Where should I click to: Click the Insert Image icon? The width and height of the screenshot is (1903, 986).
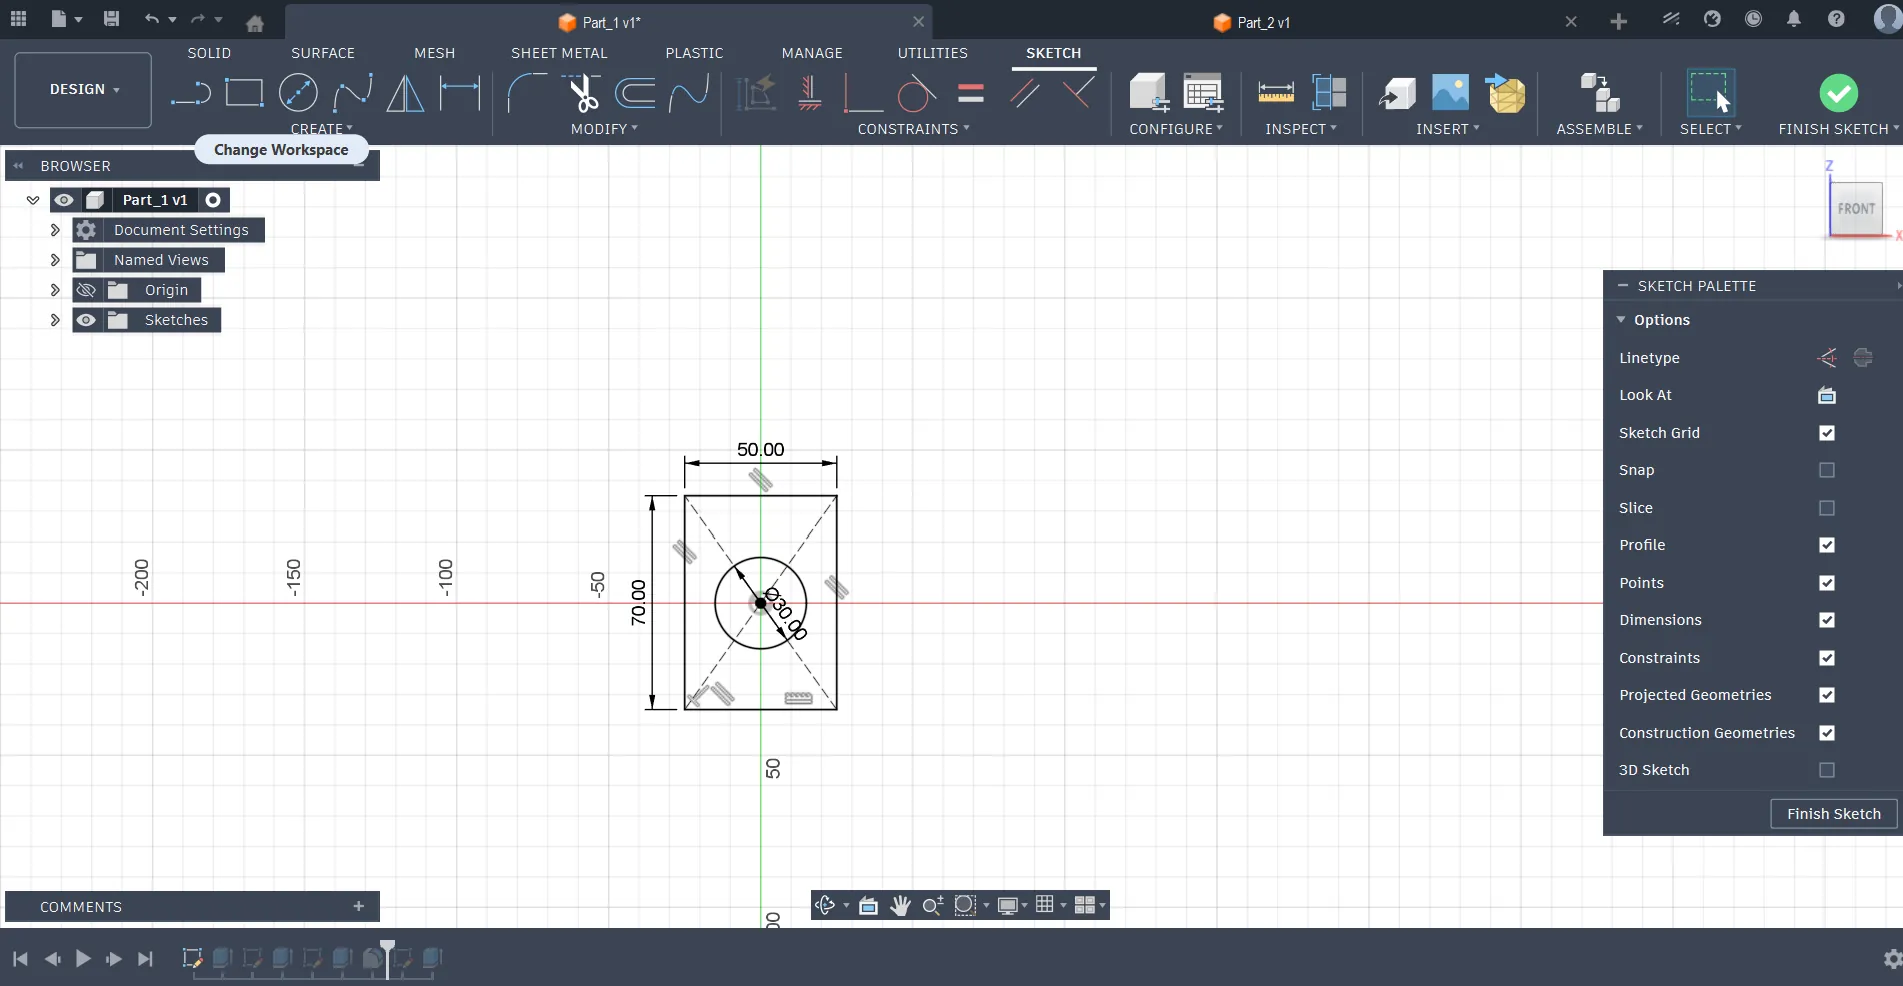1450,93
